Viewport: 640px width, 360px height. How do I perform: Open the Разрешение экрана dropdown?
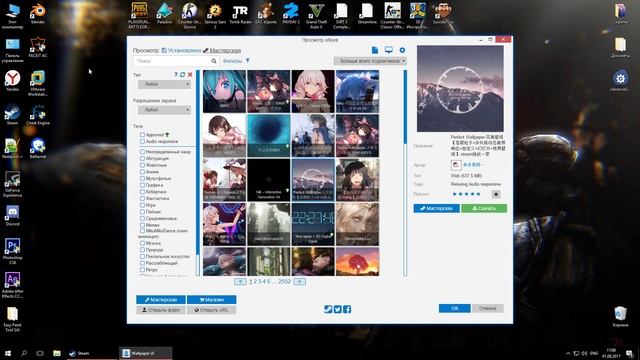[164, 110]
